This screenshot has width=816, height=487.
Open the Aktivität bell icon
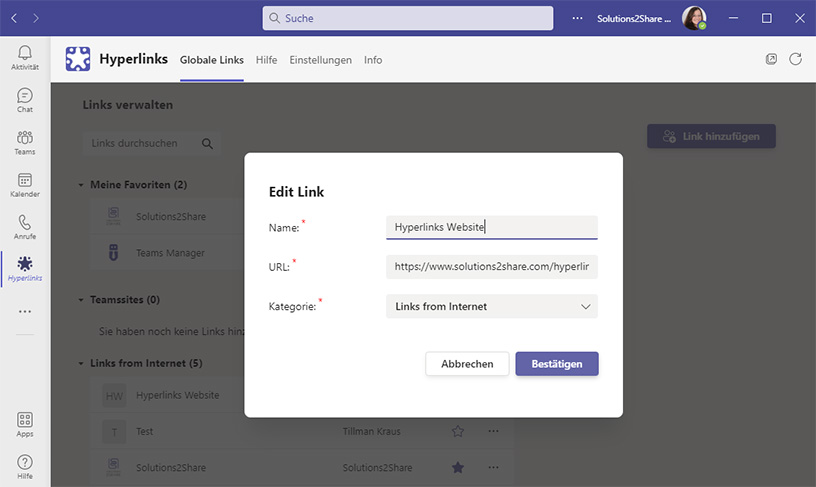pos(25,56)
